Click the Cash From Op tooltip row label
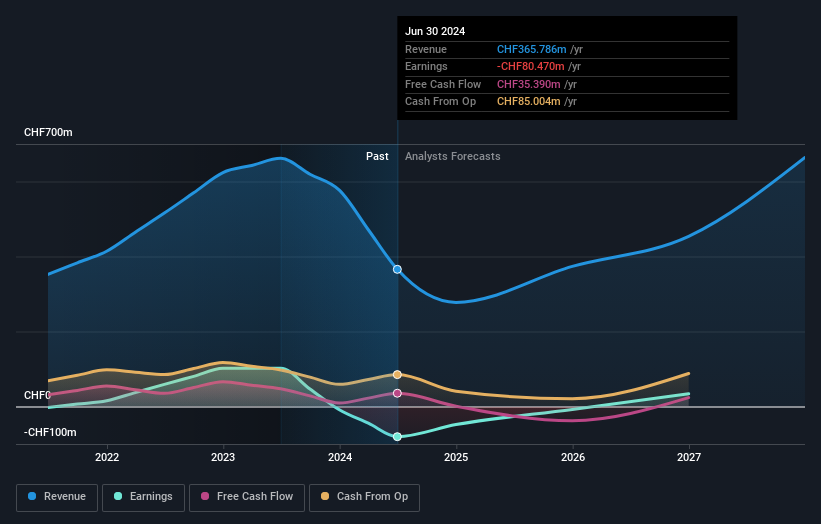 point(440,102)
